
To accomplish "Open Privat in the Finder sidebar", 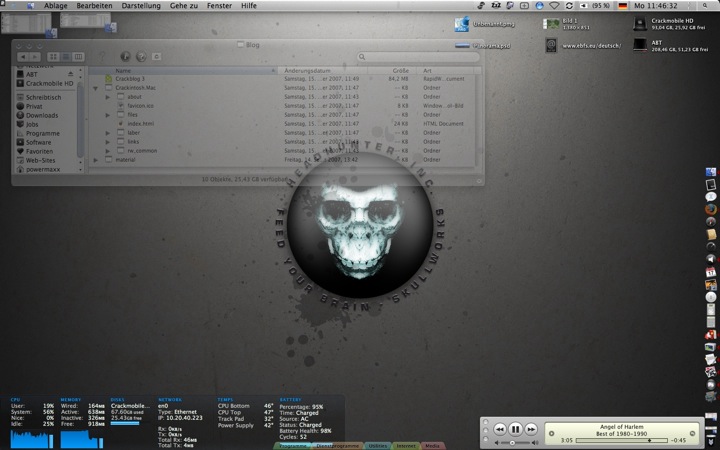I will click(x=29, y=106).
